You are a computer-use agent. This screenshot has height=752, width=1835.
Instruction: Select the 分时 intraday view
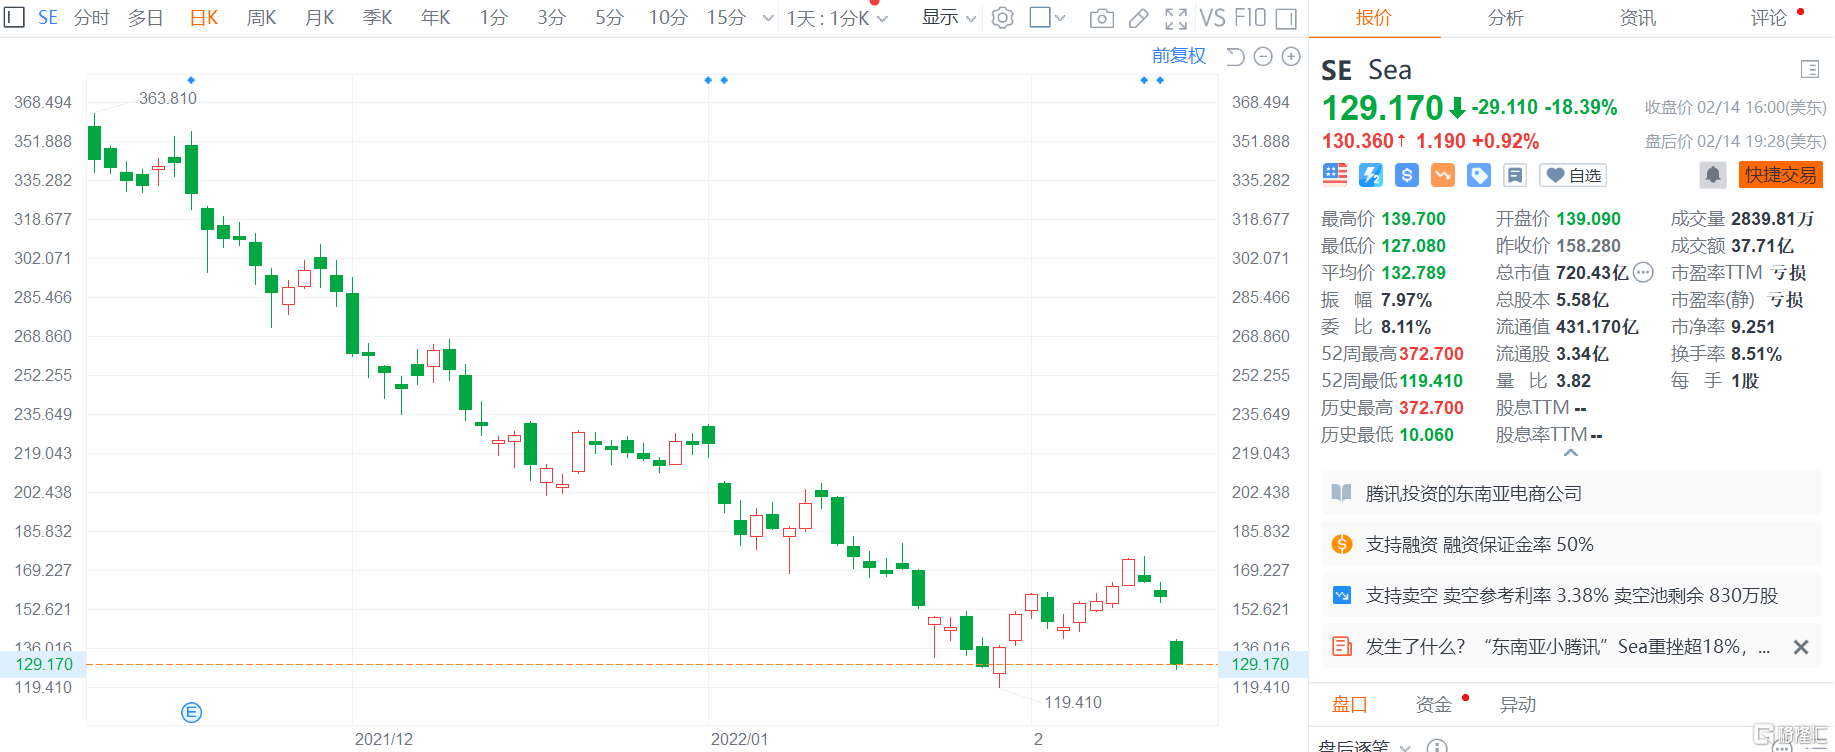tap(91, 18)
